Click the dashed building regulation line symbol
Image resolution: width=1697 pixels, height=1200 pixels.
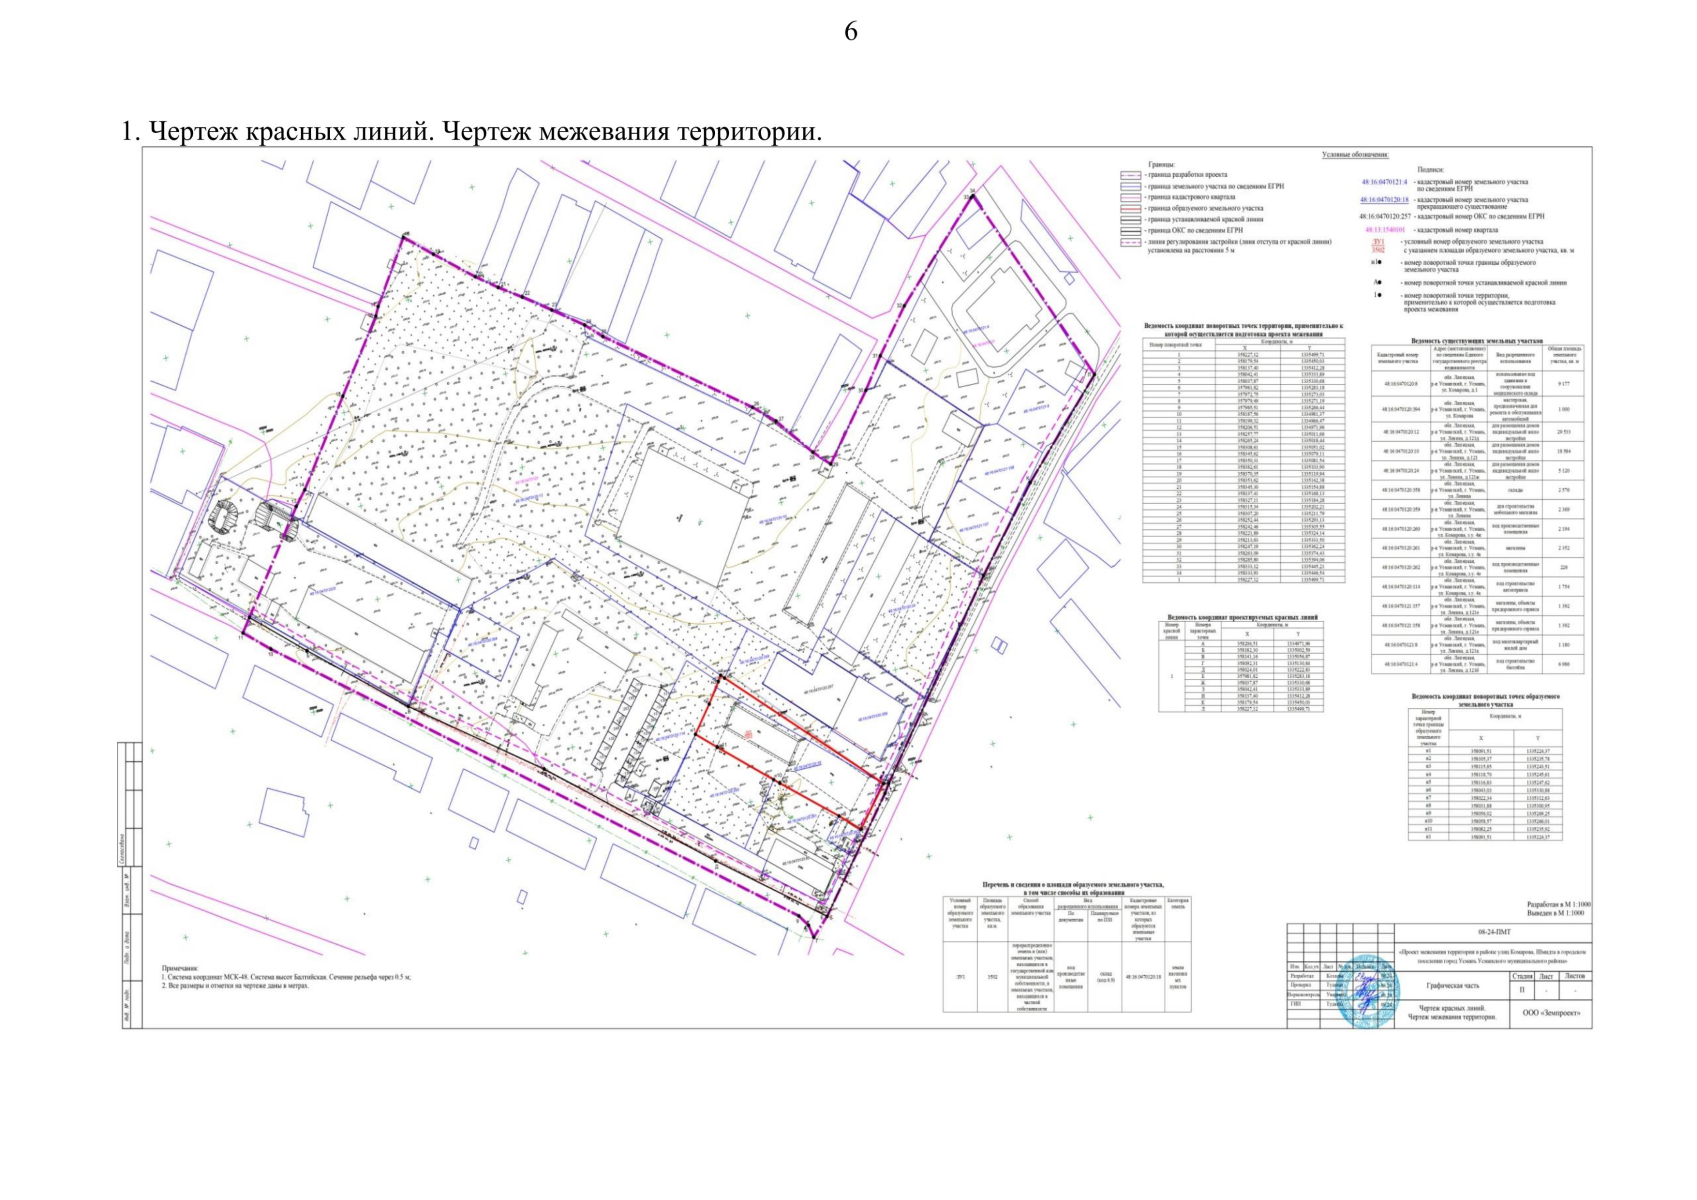(x=1130, y=242)
